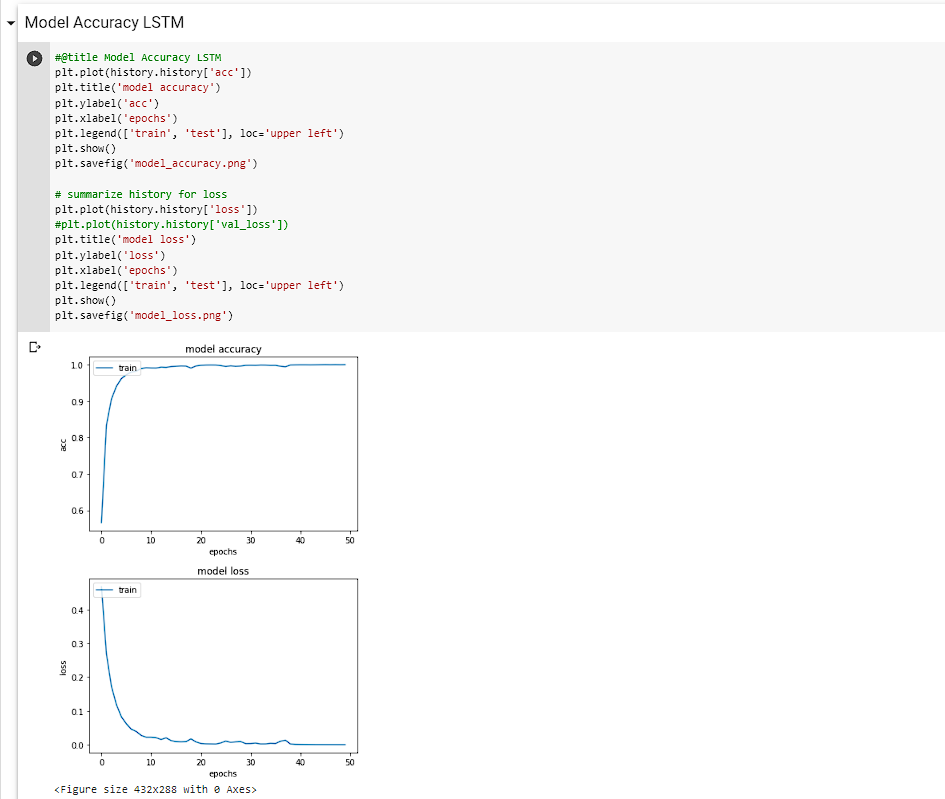Viewport: 945px width, 799px height.
Task: Click the line plt.title('model loss')
Action: point(125,239)
